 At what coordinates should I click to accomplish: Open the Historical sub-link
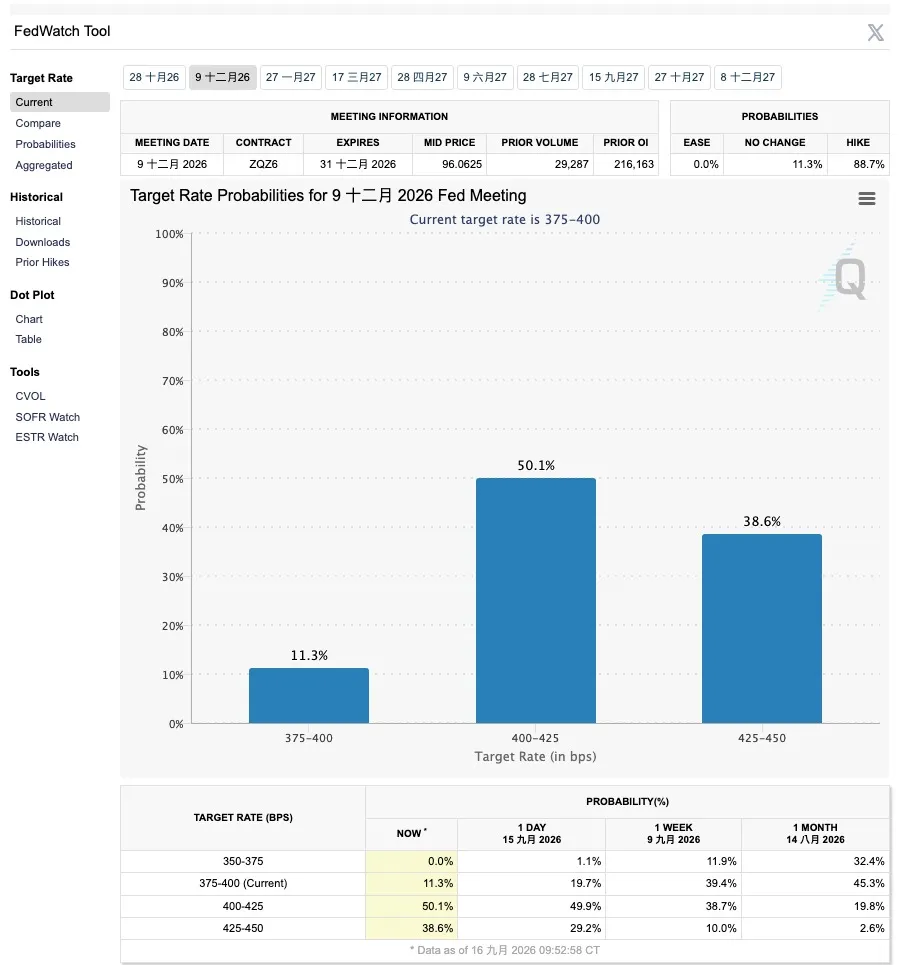tap(38, 221)
